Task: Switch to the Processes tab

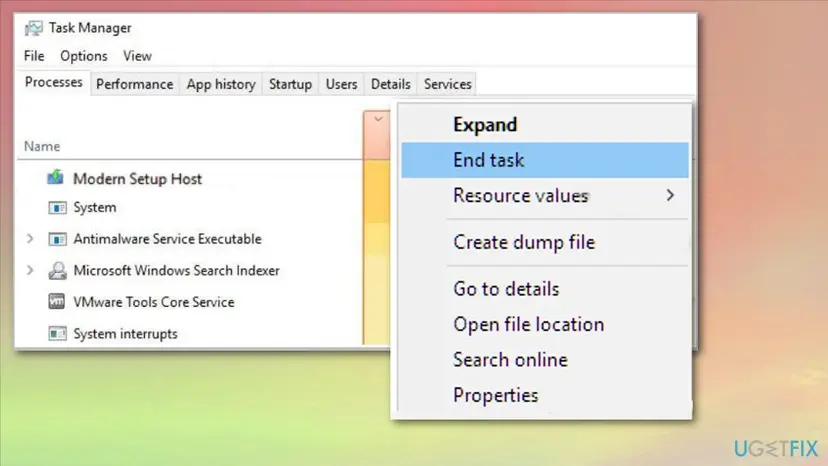Action: click(53, 82)
